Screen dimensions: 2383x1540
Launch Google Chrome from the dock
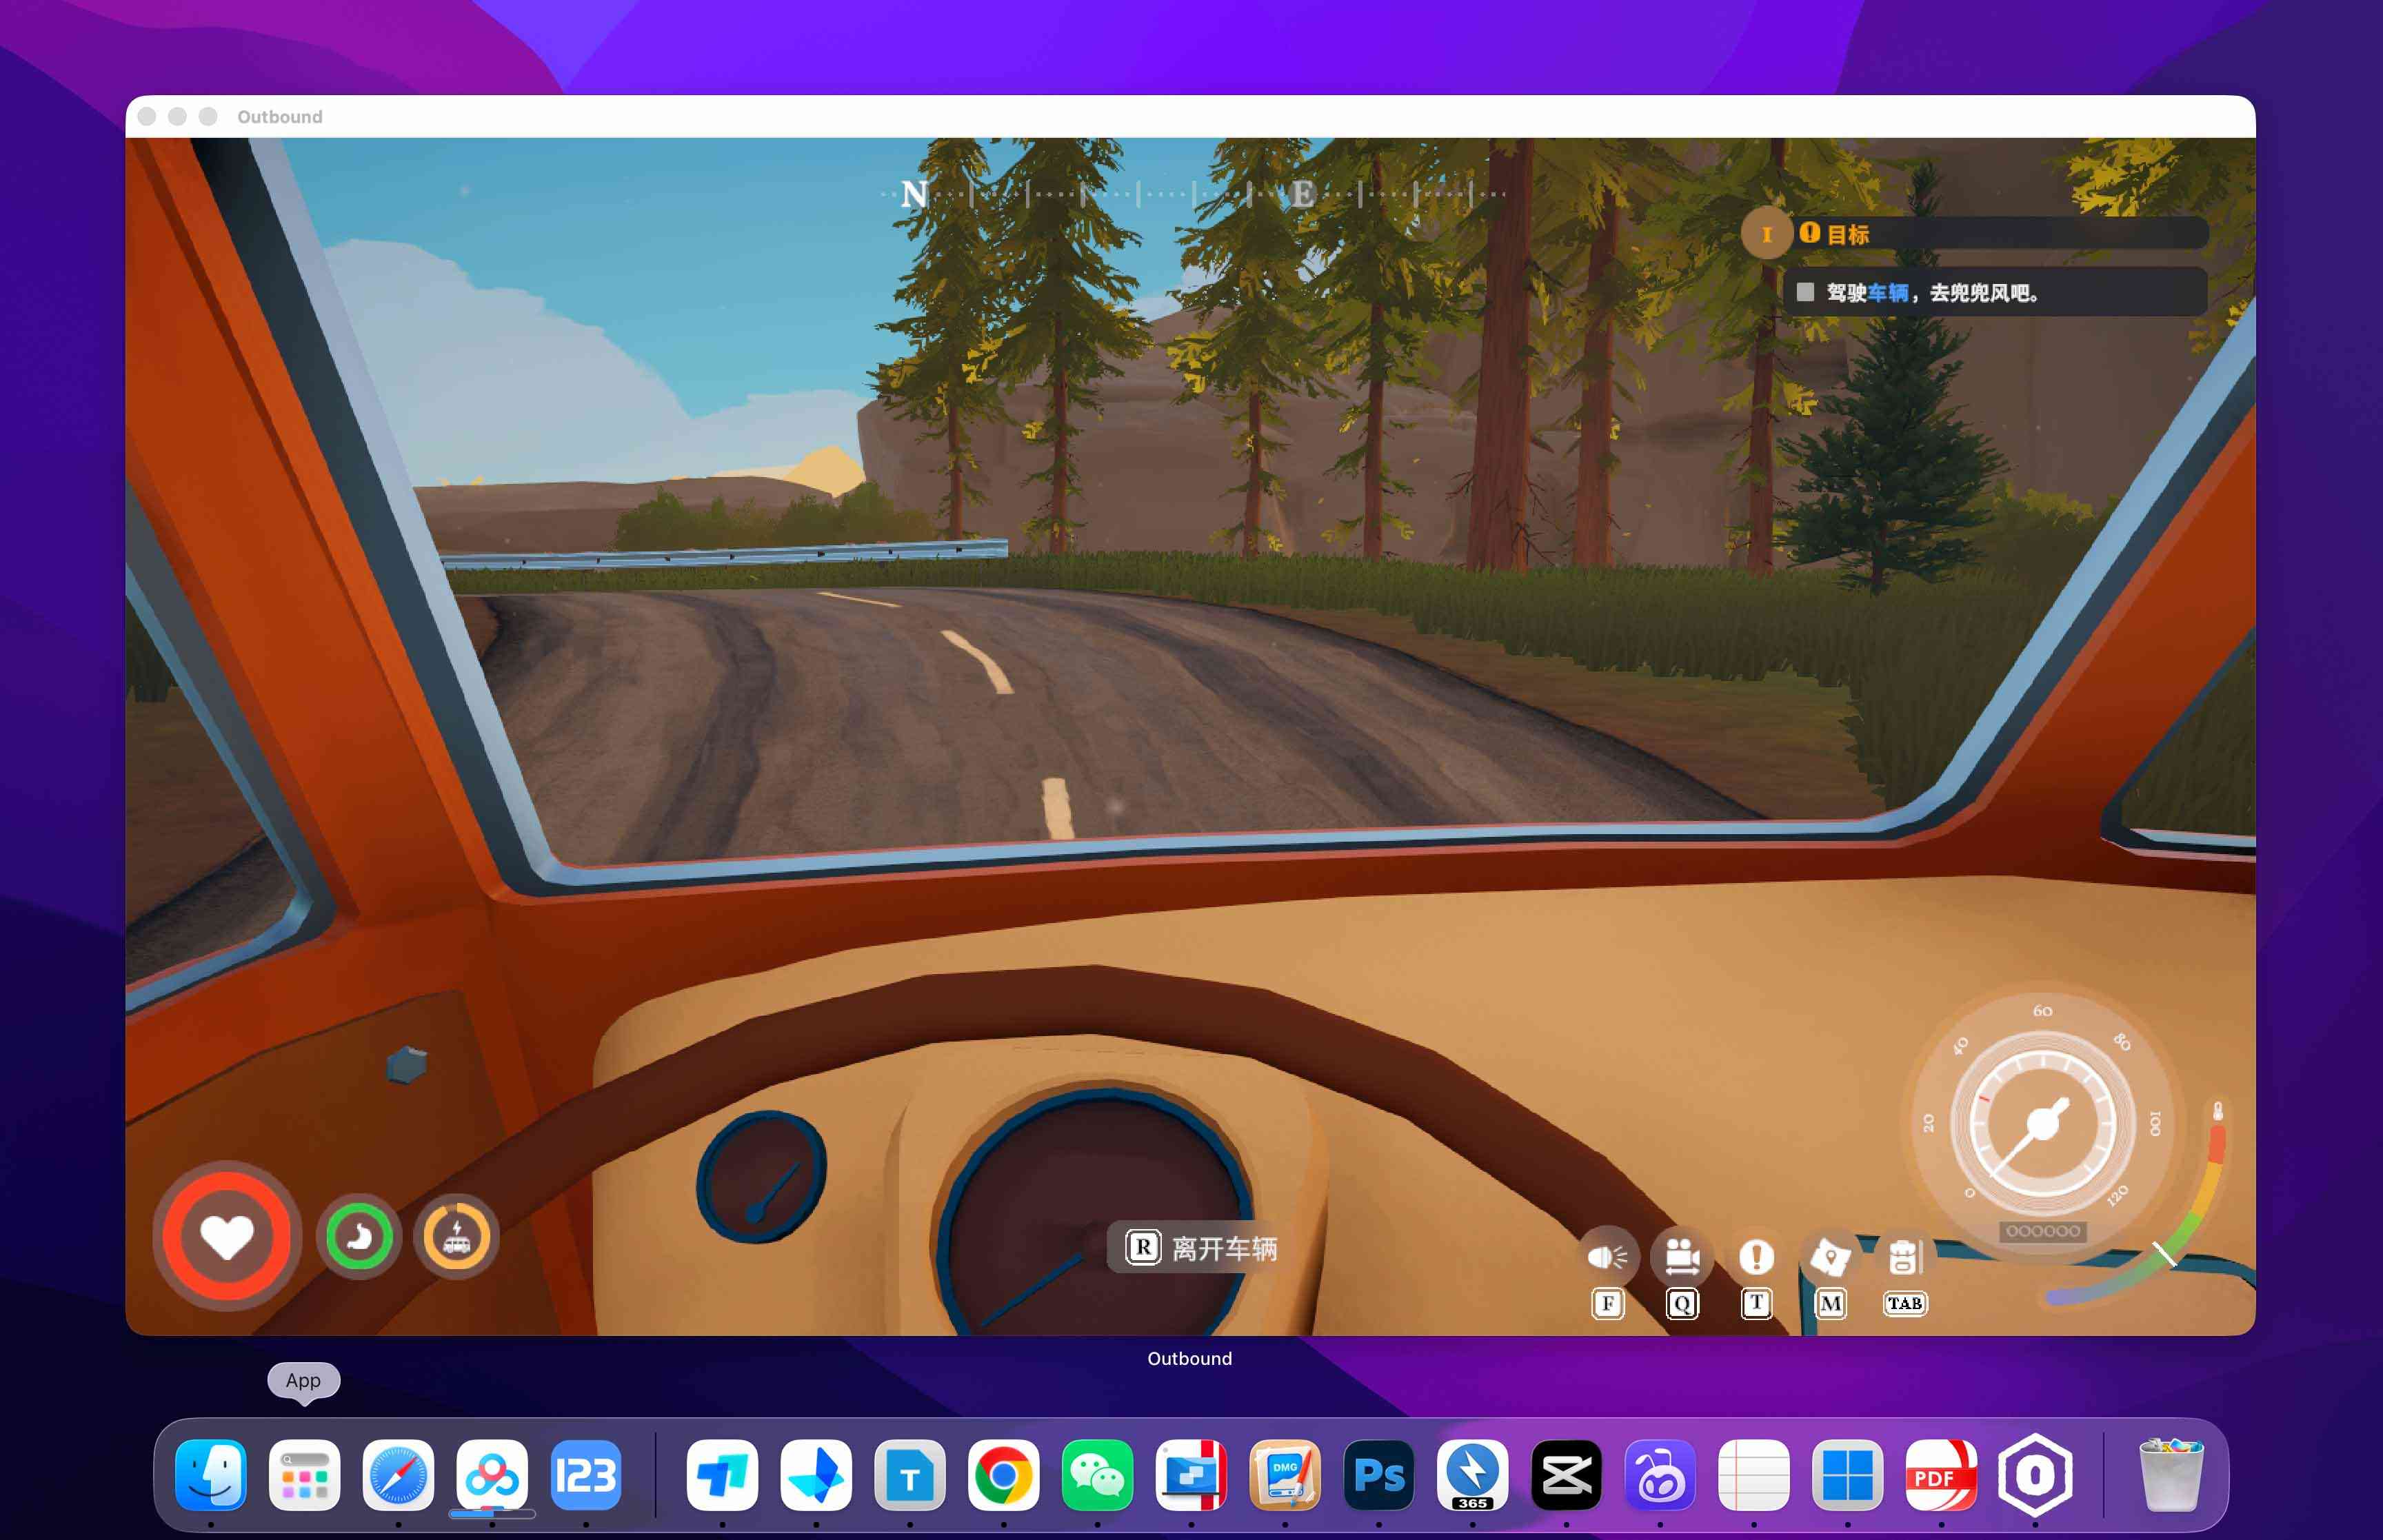point(1003,1475)
